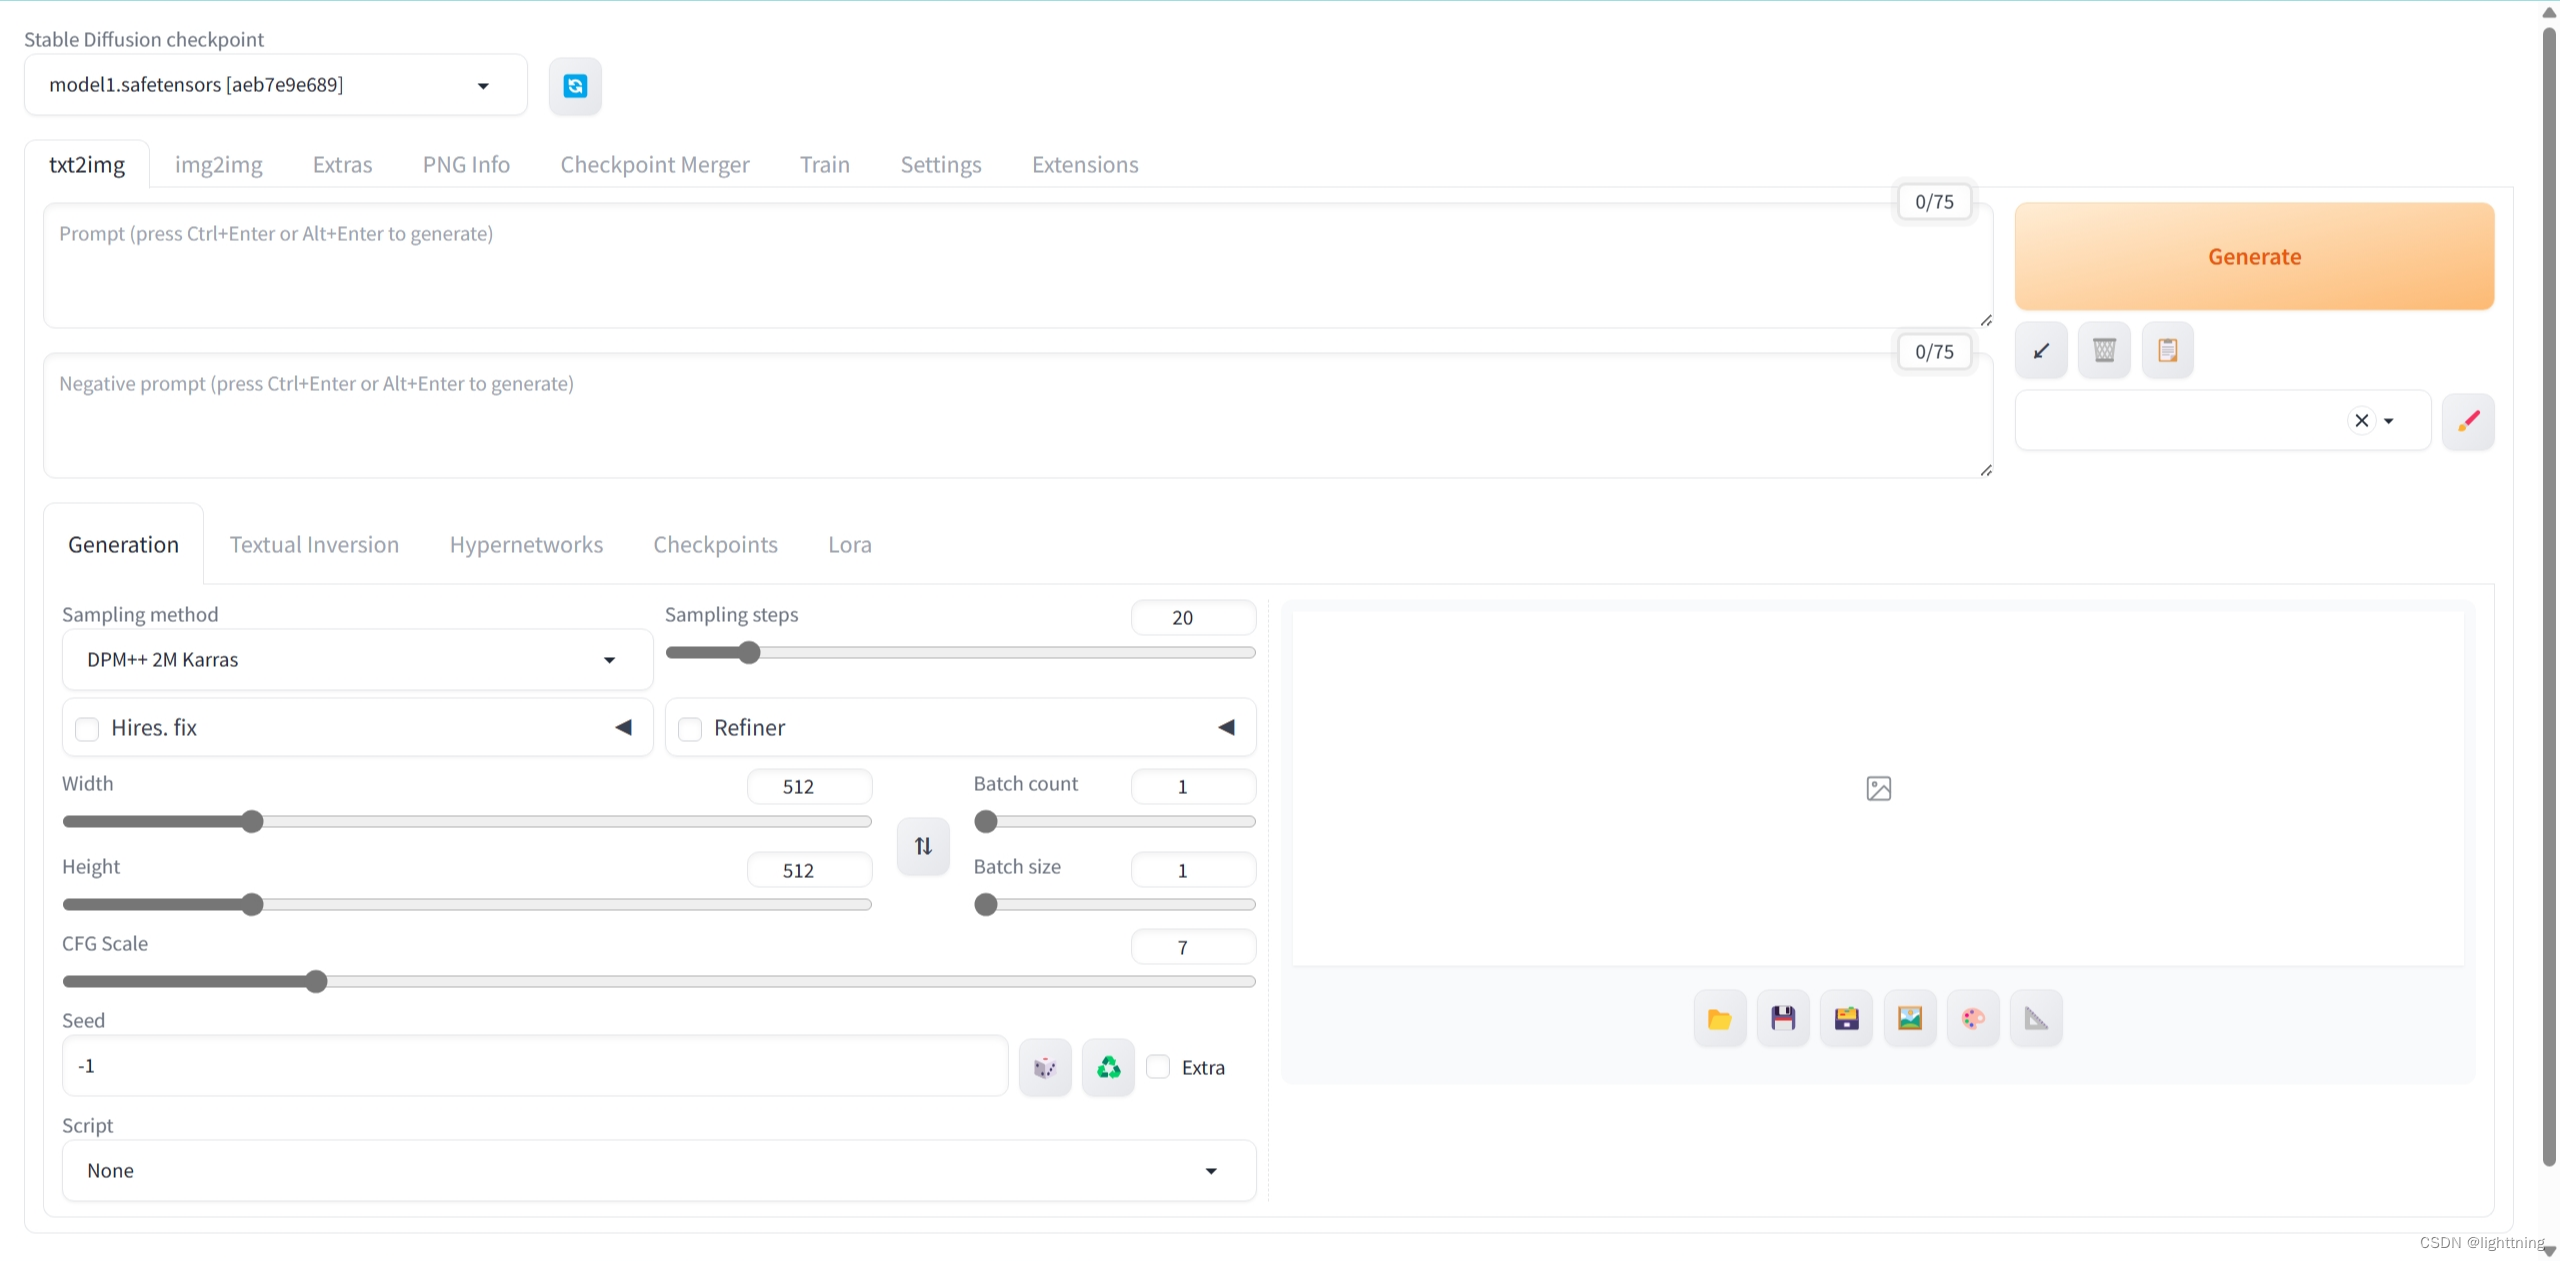This screenshot has height=1261, width=2560.
Task: Open the edit styles paintbrush icon
Action: click(2467, 421)
